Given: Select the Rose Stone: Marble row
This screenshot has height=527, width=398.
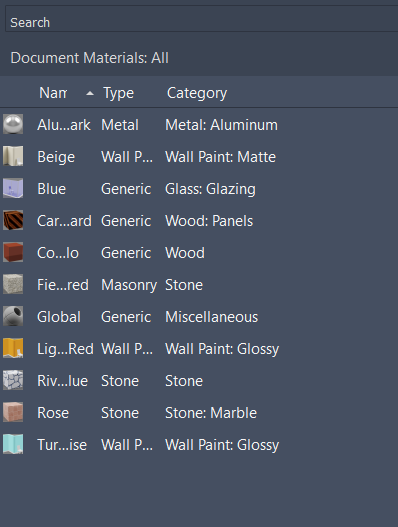Looking at the screenshot, I should (x=199, y=412).
